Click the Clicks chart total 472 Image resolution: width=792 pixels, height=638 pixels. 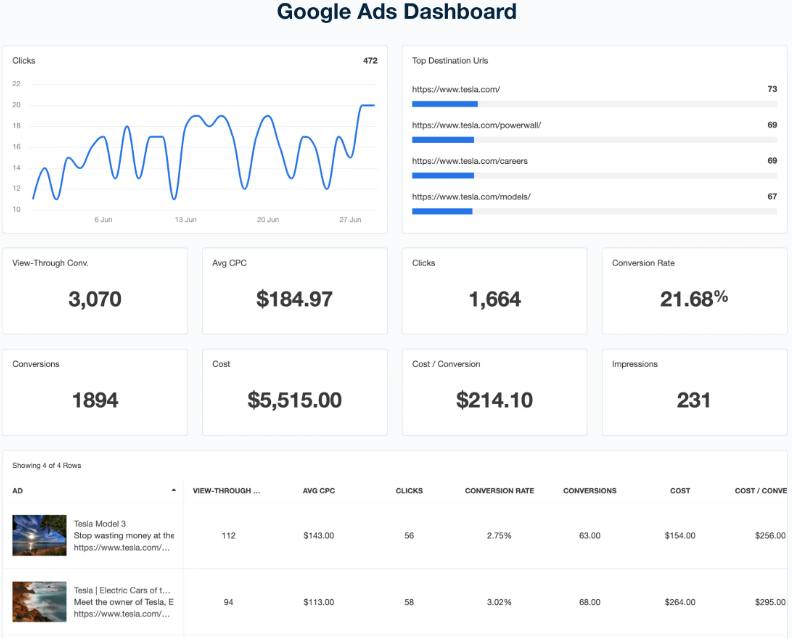click(x=370, y=61)
